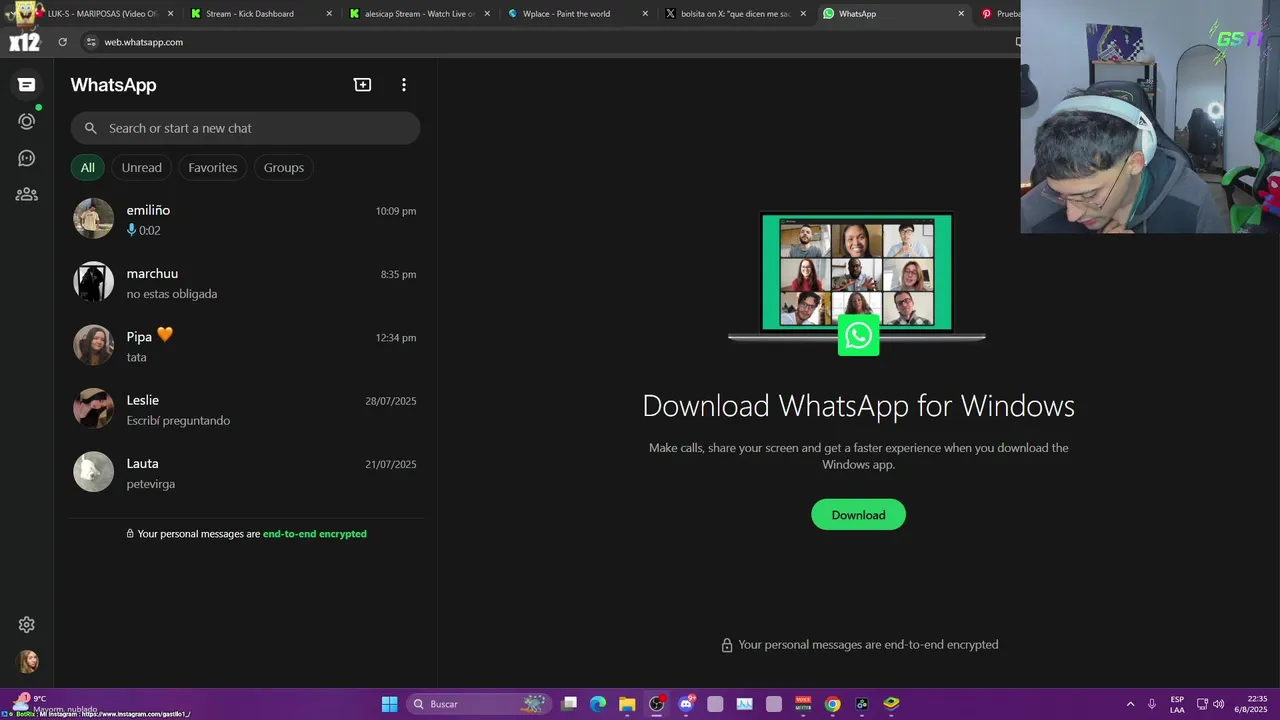
Task: Open Discord from the taskbar
Action: pos(686,704)
